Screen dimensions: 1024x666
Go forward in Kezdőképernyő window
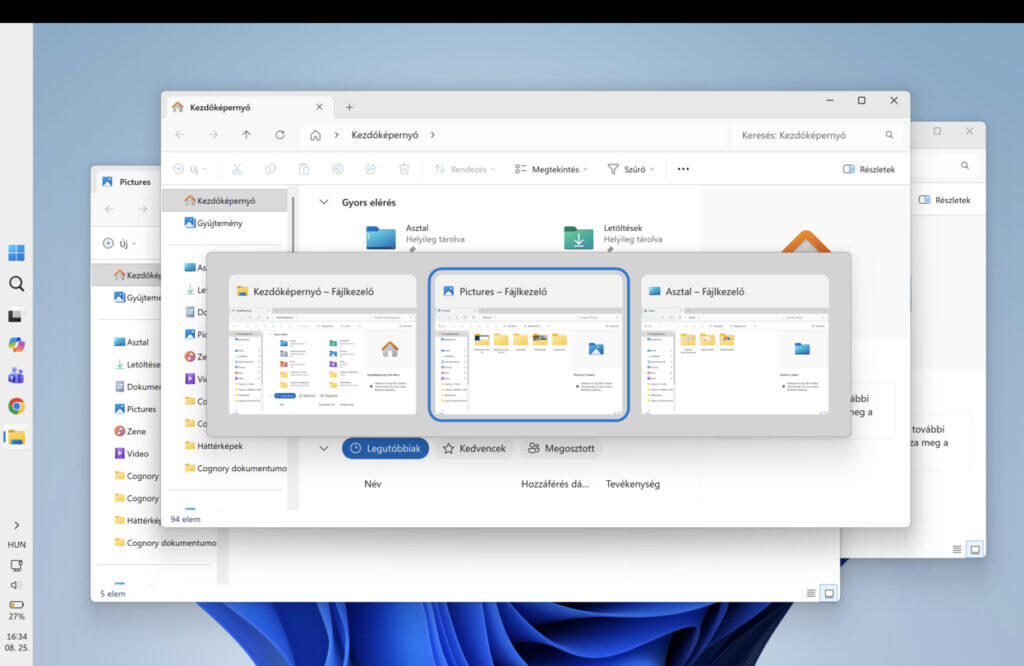tap(213, 135)
